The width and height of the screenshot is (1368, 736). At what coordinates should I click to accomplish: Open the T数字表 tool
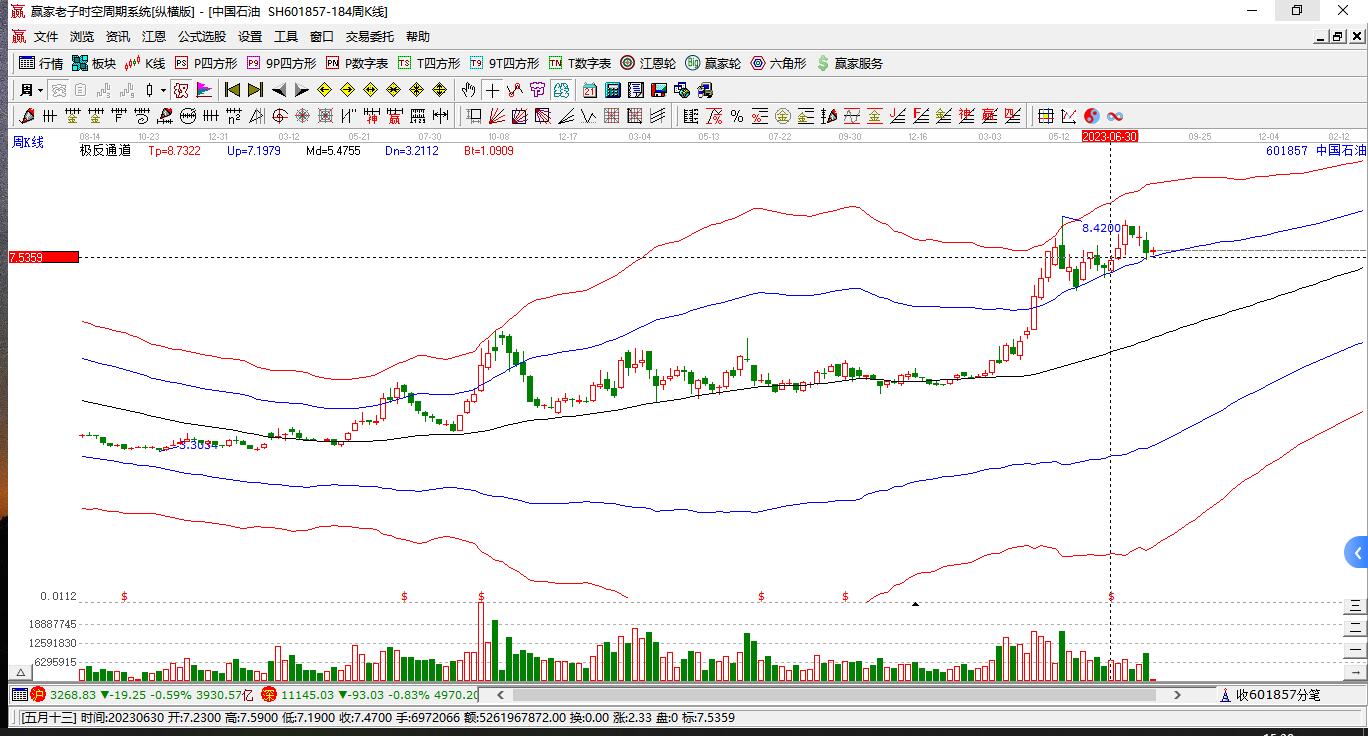point(580,63)
